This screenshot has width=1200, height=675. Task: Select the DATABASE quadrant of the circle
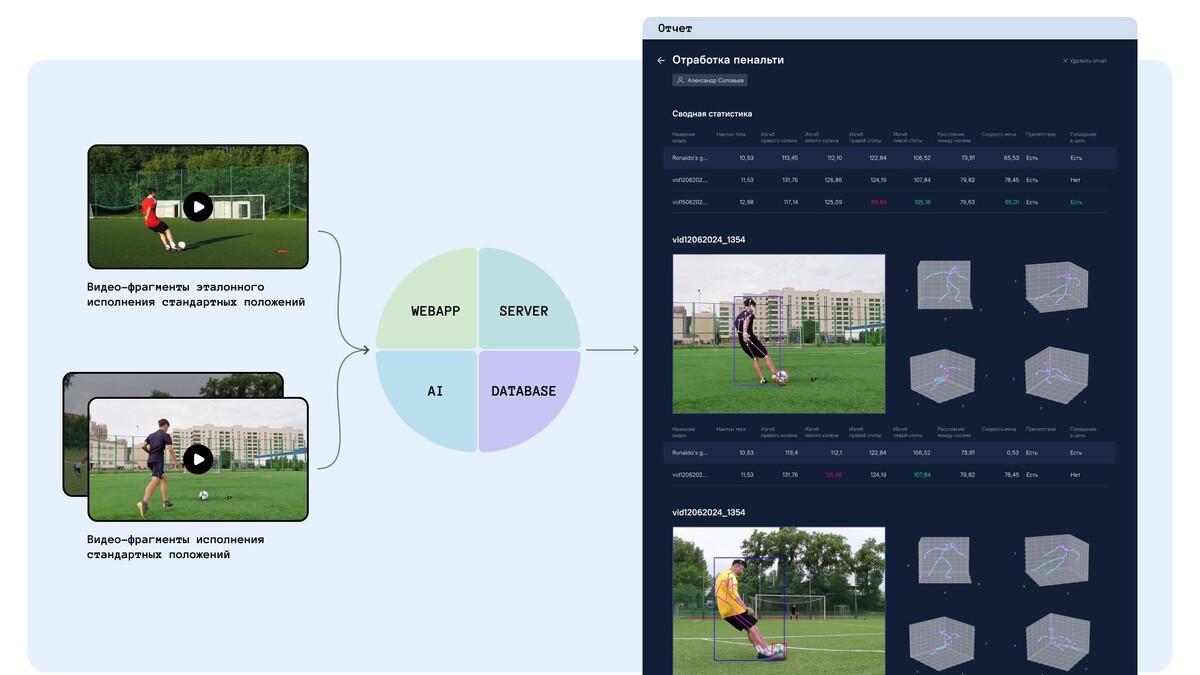[x=530, y=401]
